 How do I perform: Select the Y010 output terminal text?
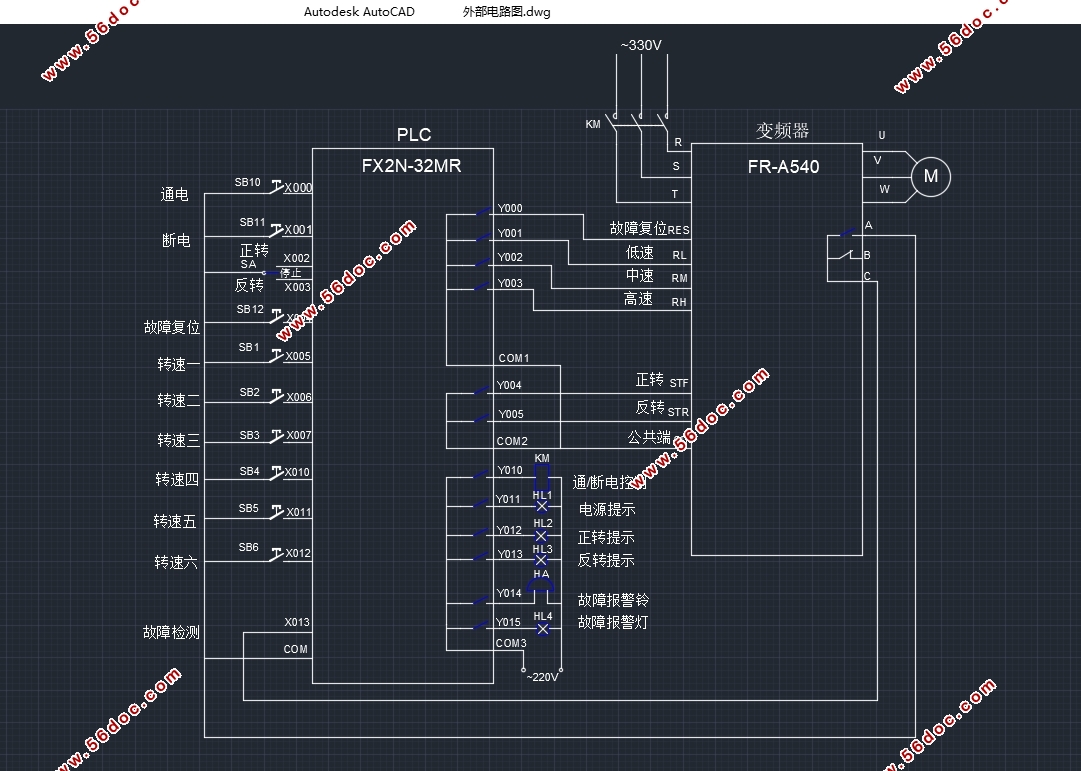(x=510, y=470)
